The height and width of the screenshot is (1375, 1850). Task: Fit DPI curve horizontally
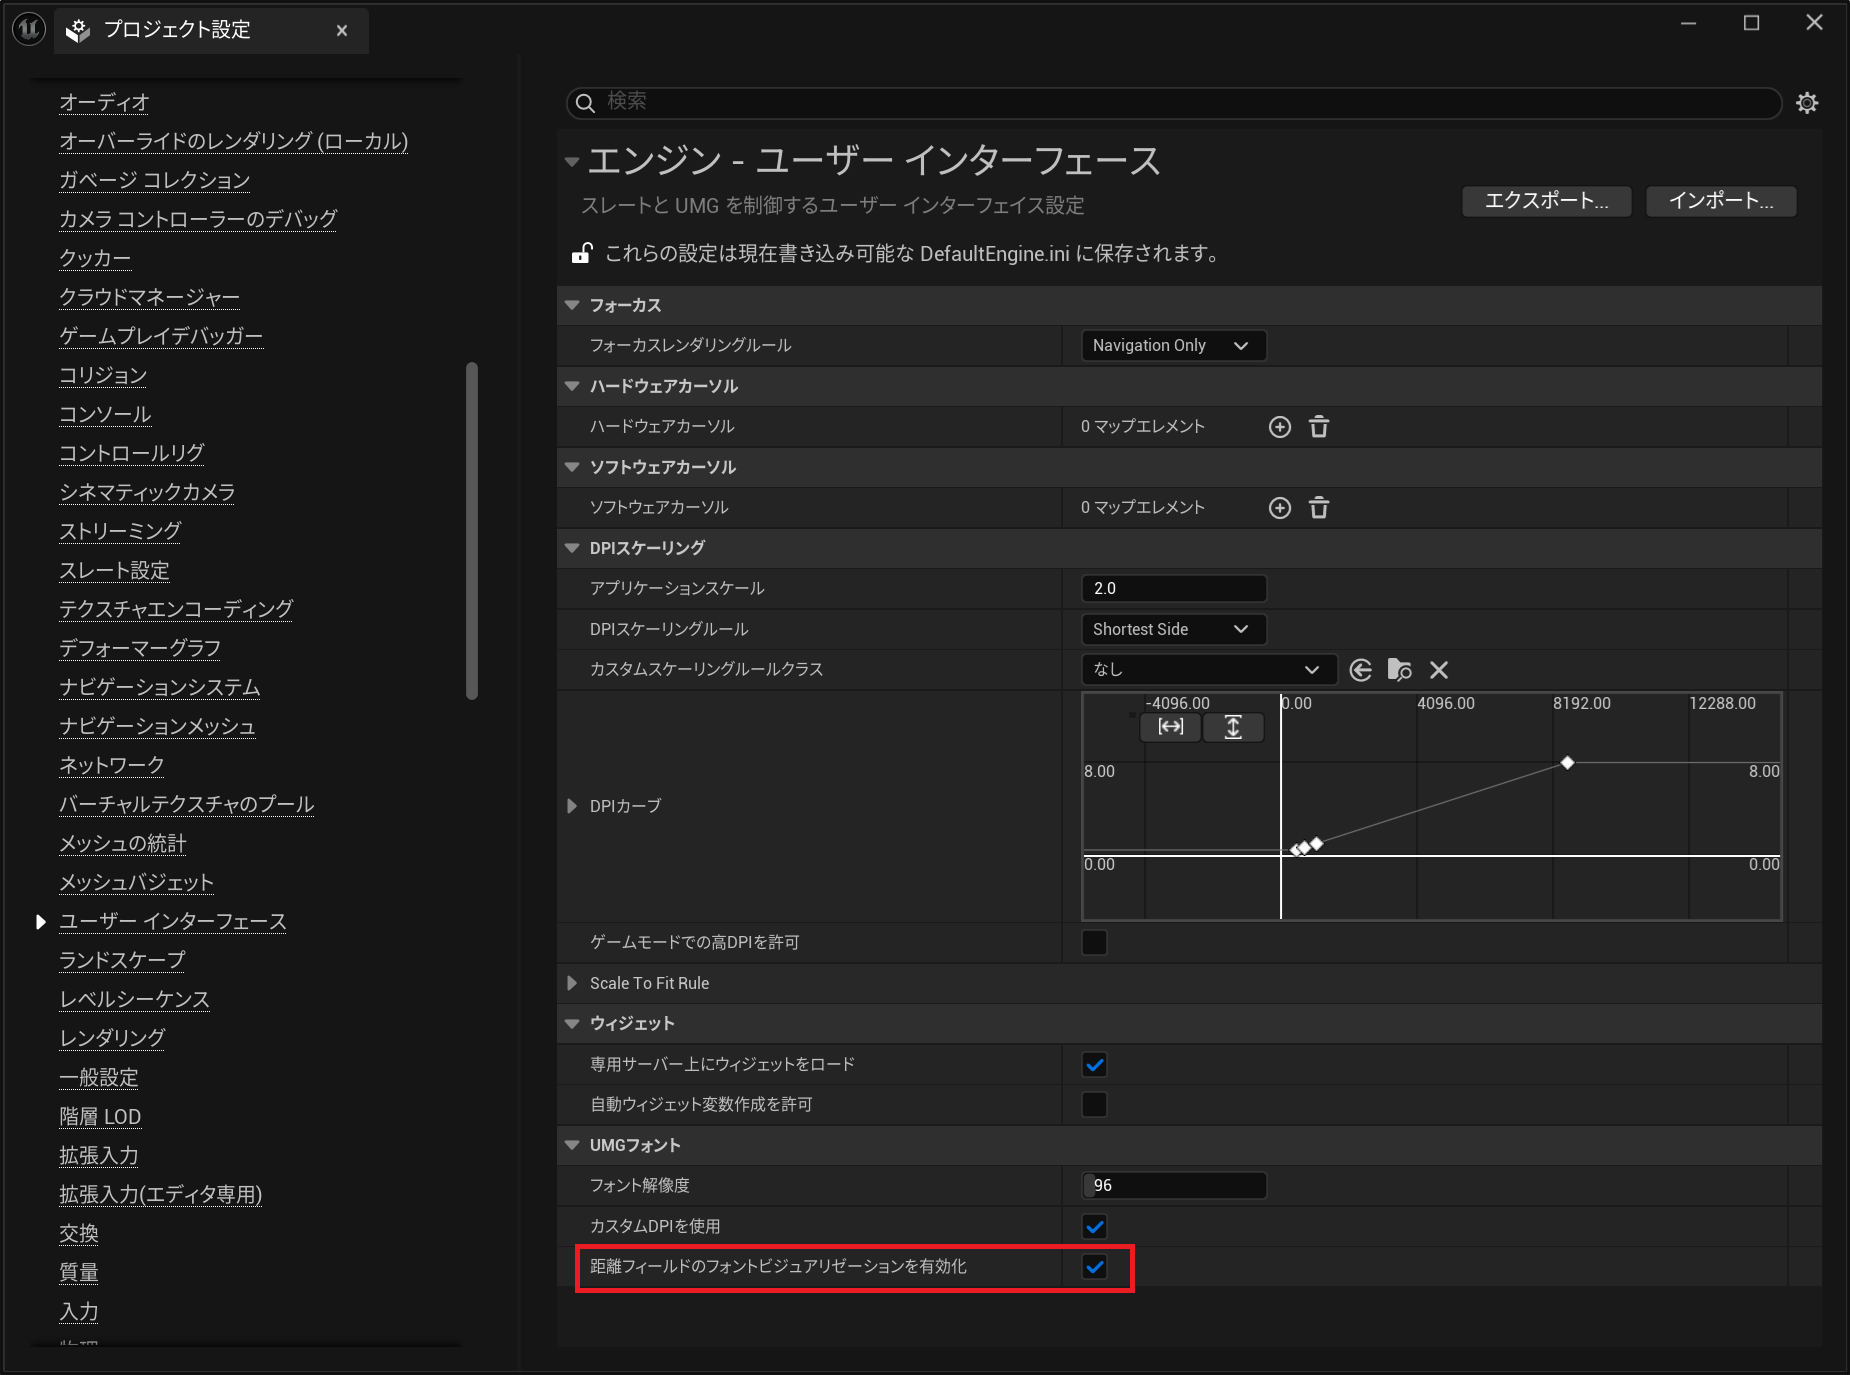pyautogui.click(x=1170, y=727)
